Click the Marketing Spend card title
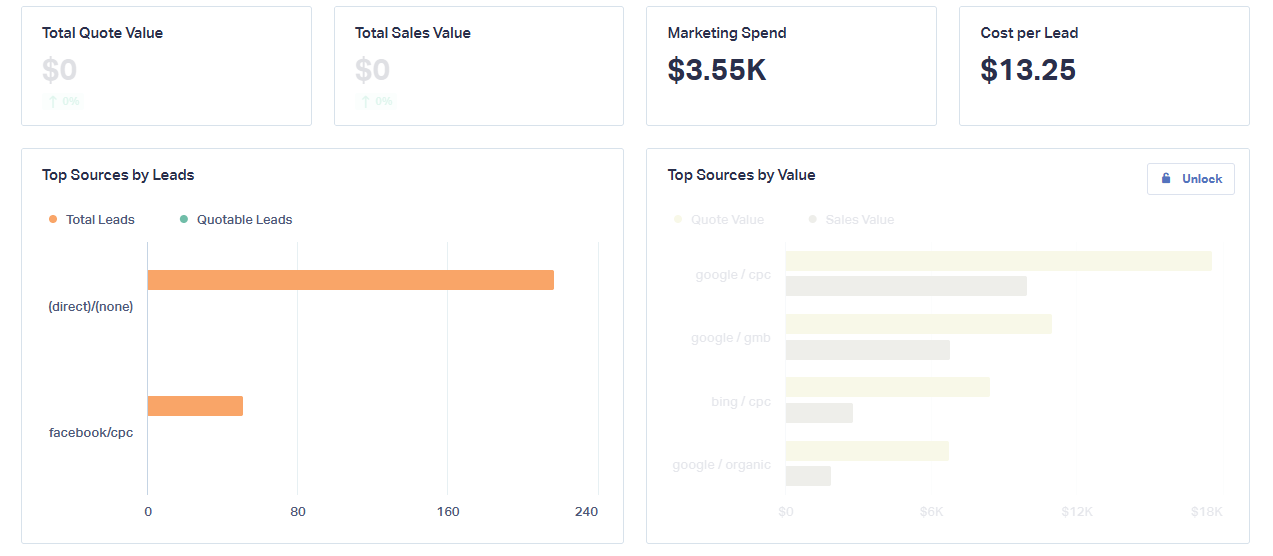This screenshot has width=1273, height=556. [x=727, y=33]
